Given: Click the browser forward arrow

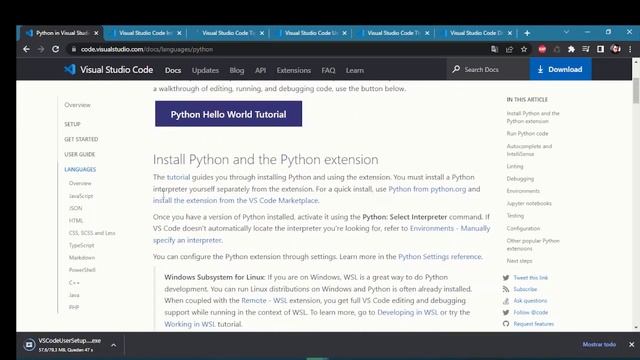Looking at the screenshot, I should click(41, 49).
